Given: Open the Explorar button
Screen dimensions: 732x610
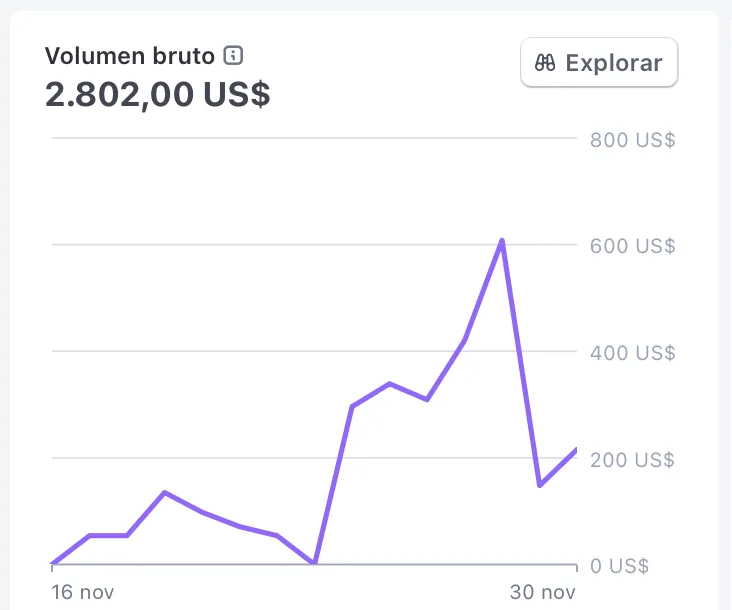Looking at the screenshot, I should [599, 63].
